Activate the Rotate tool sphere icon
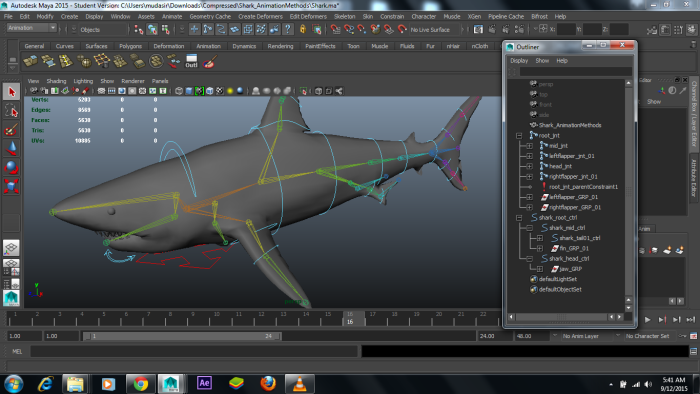Screen dimensions: 700x394 tap(11, 167)
